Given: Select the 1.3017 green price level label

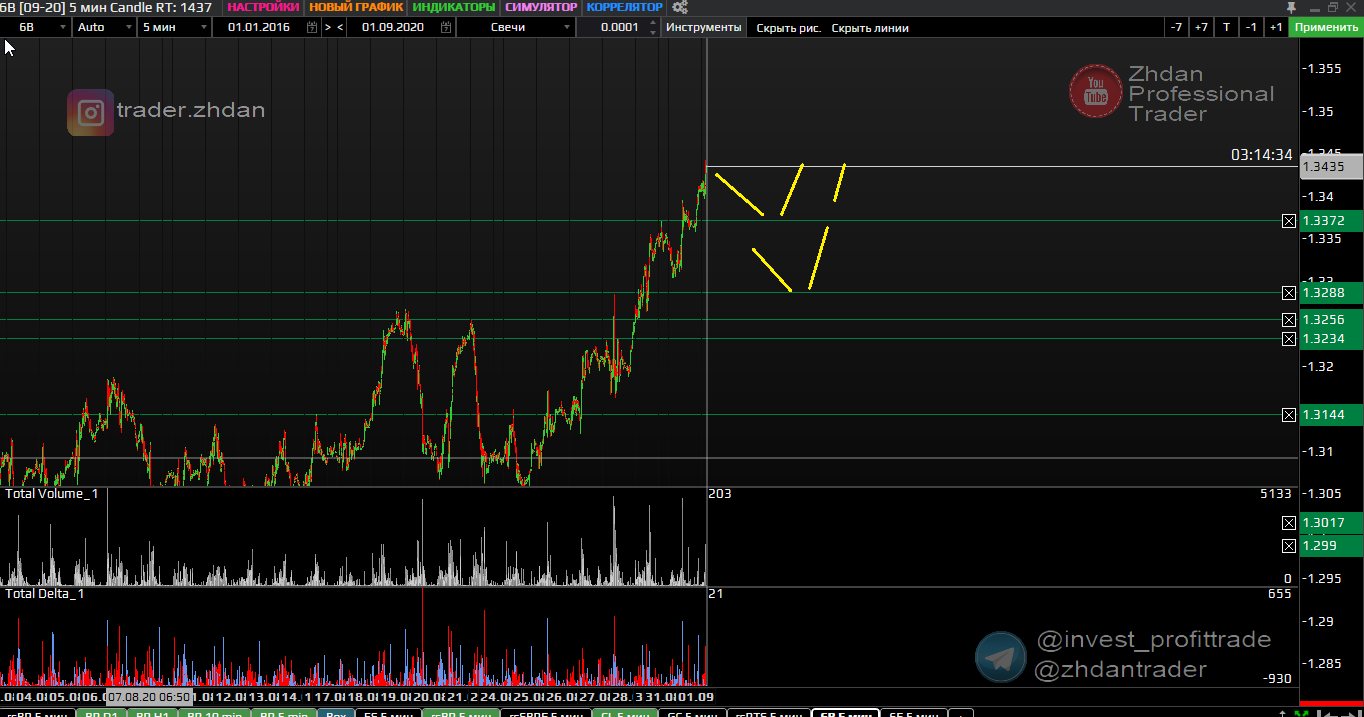Looking at the screenshot, I should (x=1331, y=523).
